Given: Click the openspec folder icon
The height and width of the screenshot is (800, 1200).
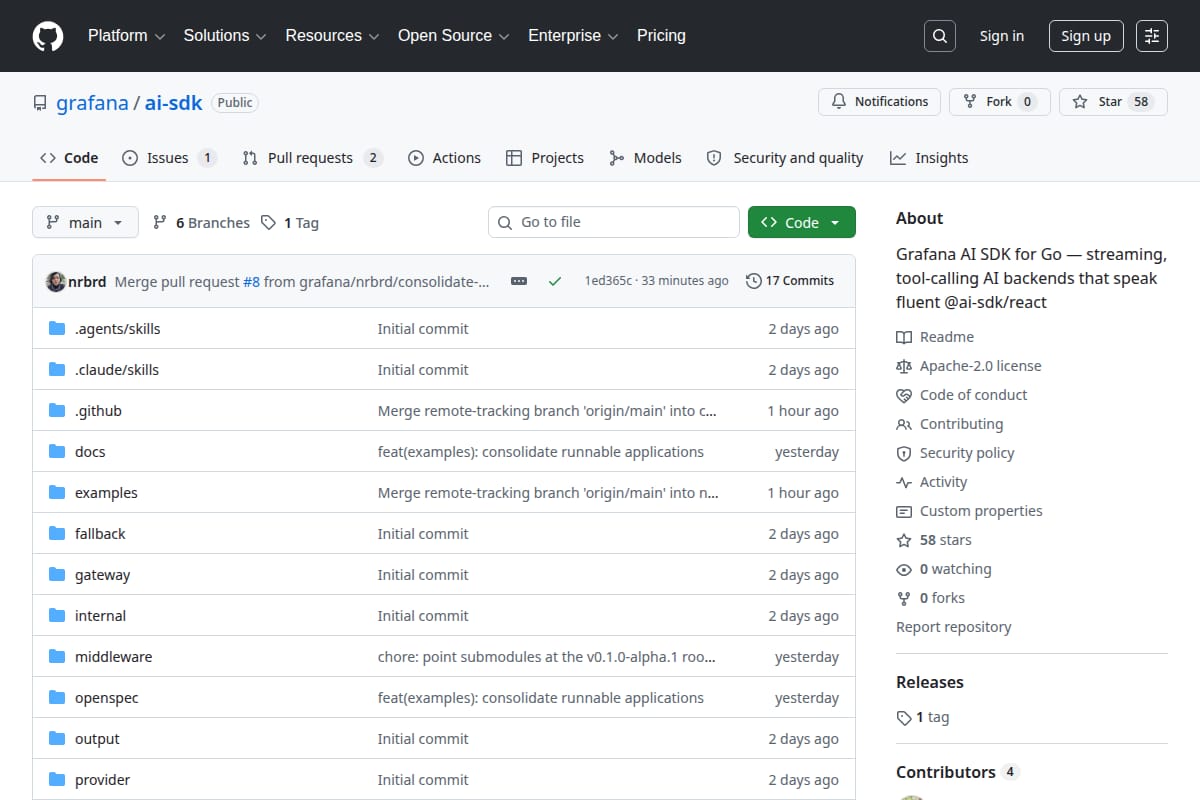Looking at the screenshot, I should (x=57, y=698).
